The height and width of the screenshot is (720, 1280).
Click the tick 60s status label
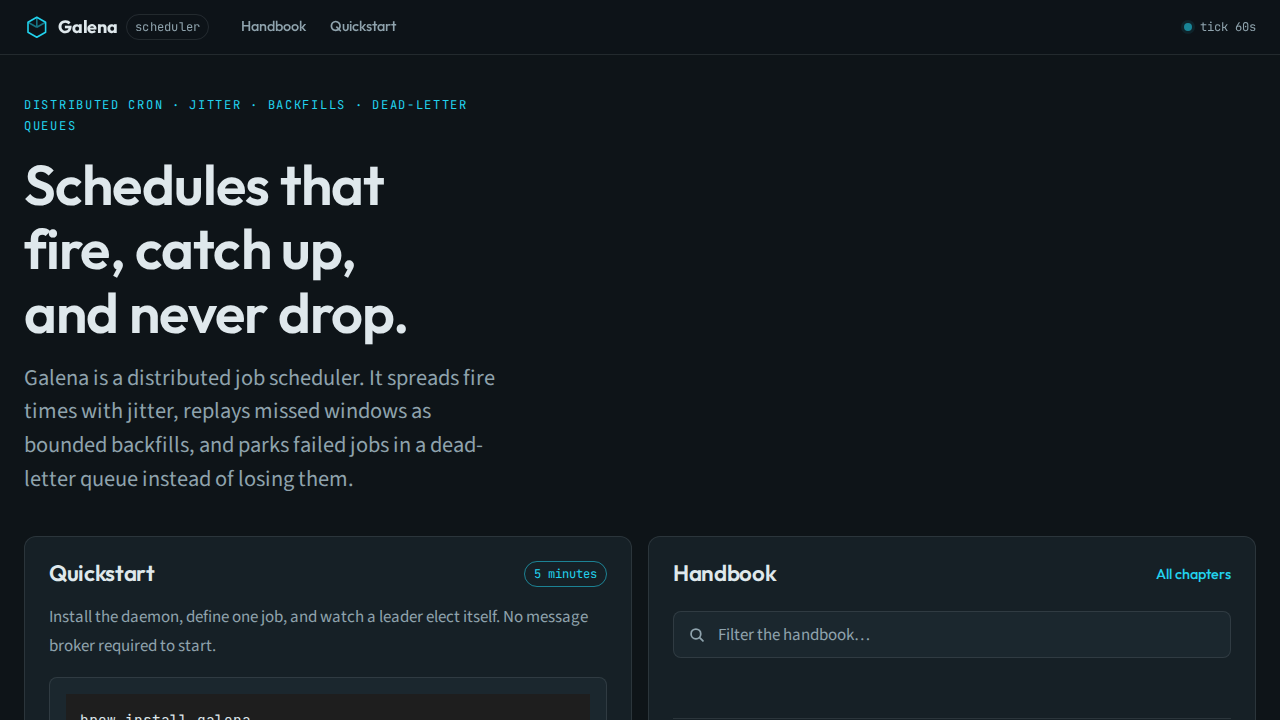[1228, 27]
